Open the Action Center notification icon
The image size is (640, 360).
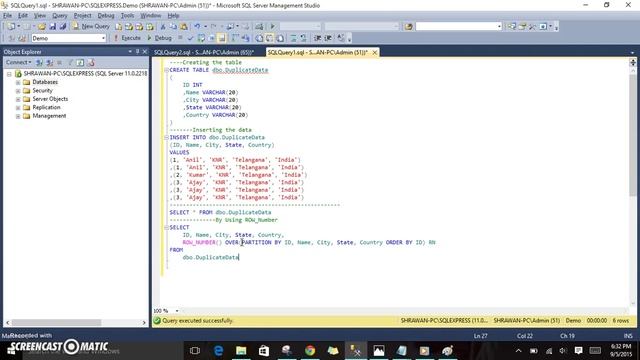(x=578, y=351)
